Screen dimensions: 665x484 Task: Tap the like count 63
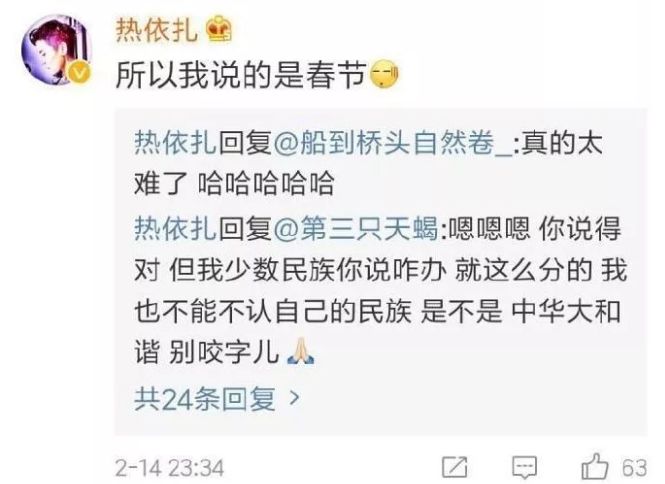(634, 468)
